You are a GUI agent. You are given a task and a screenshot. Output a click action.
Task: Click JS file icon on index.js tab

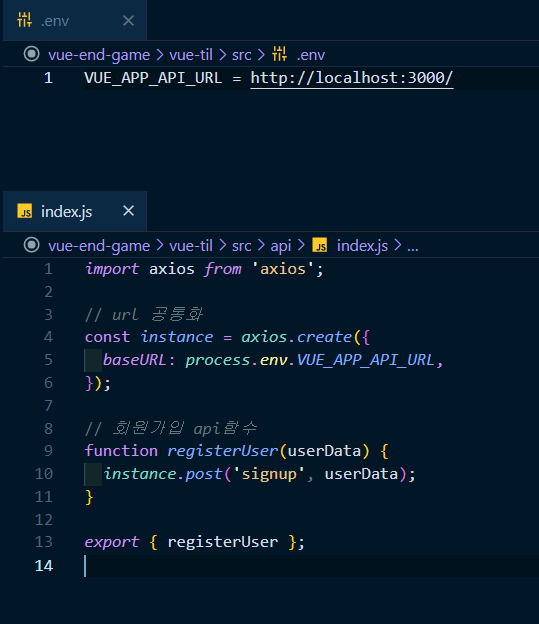[25, 211]
